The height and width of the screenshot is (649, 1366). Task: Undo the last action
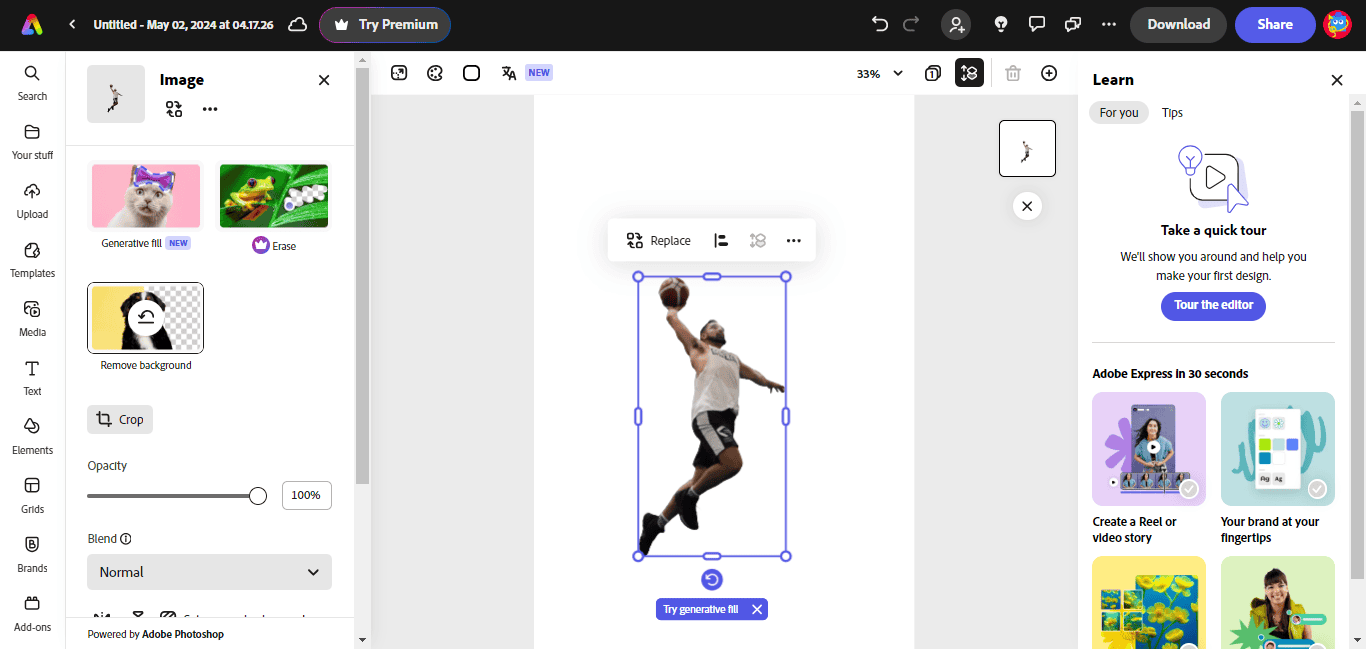880,24
